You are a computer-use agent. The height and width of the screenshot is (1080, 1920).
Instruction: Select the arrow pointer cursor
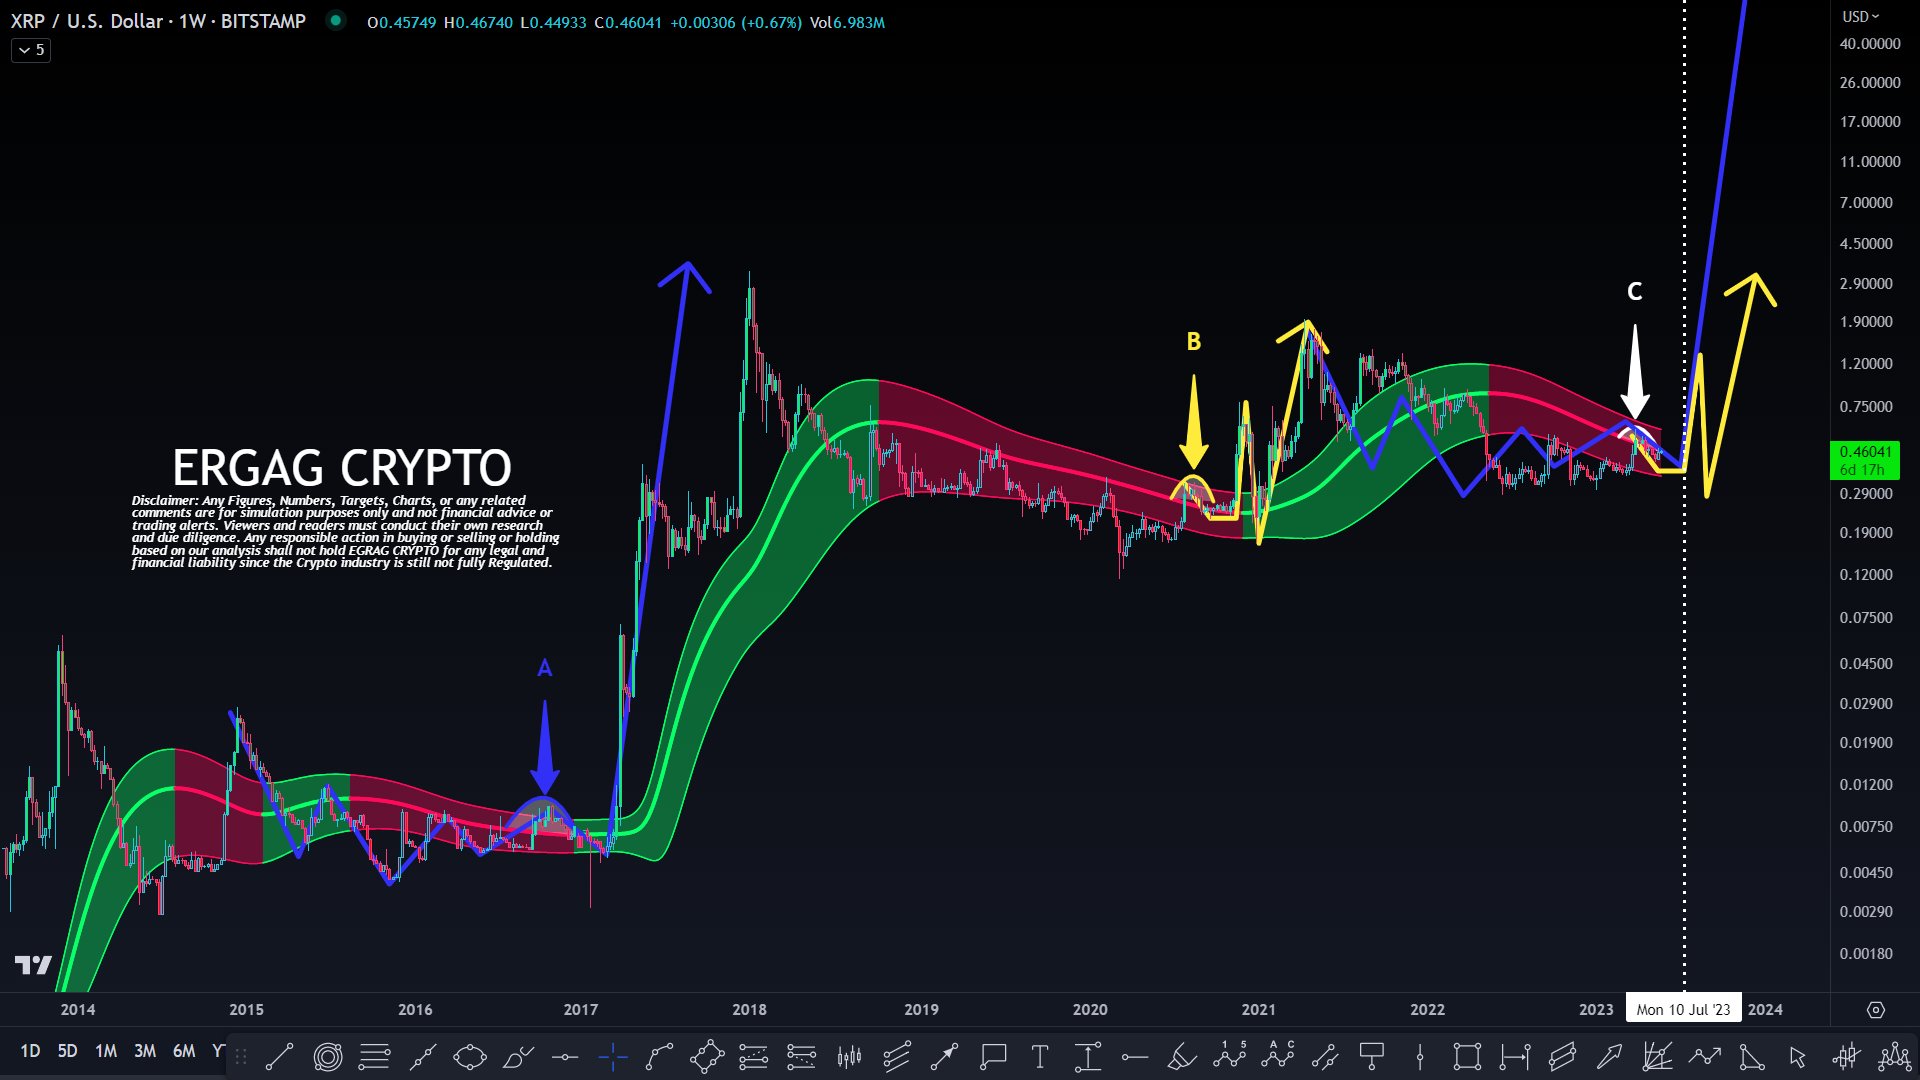(1798, 1056)
